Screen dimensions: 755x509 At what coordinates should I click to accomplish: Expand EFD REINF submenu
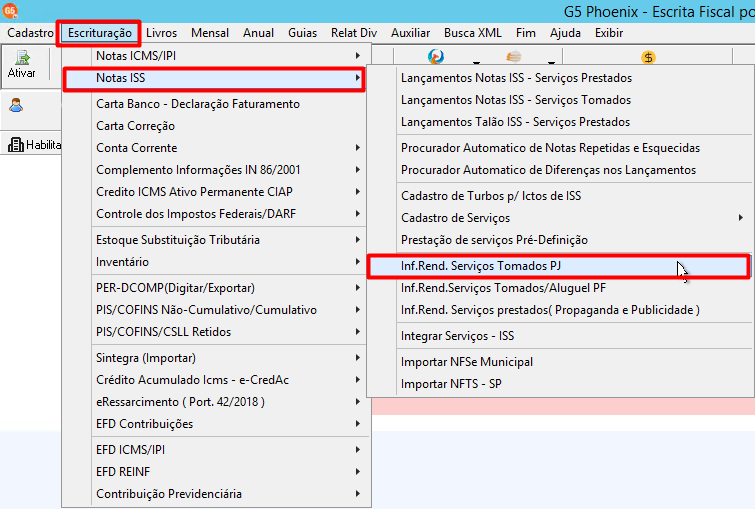[216, 472]
